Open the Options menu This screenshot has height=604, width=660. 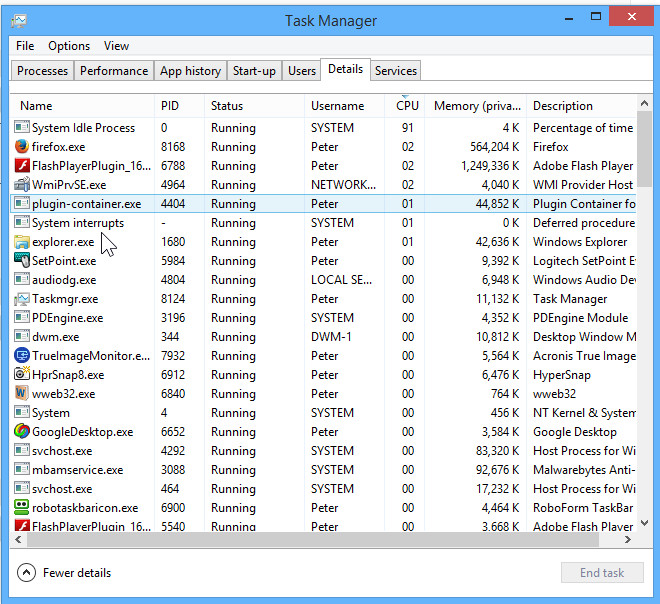pos(69,46)
